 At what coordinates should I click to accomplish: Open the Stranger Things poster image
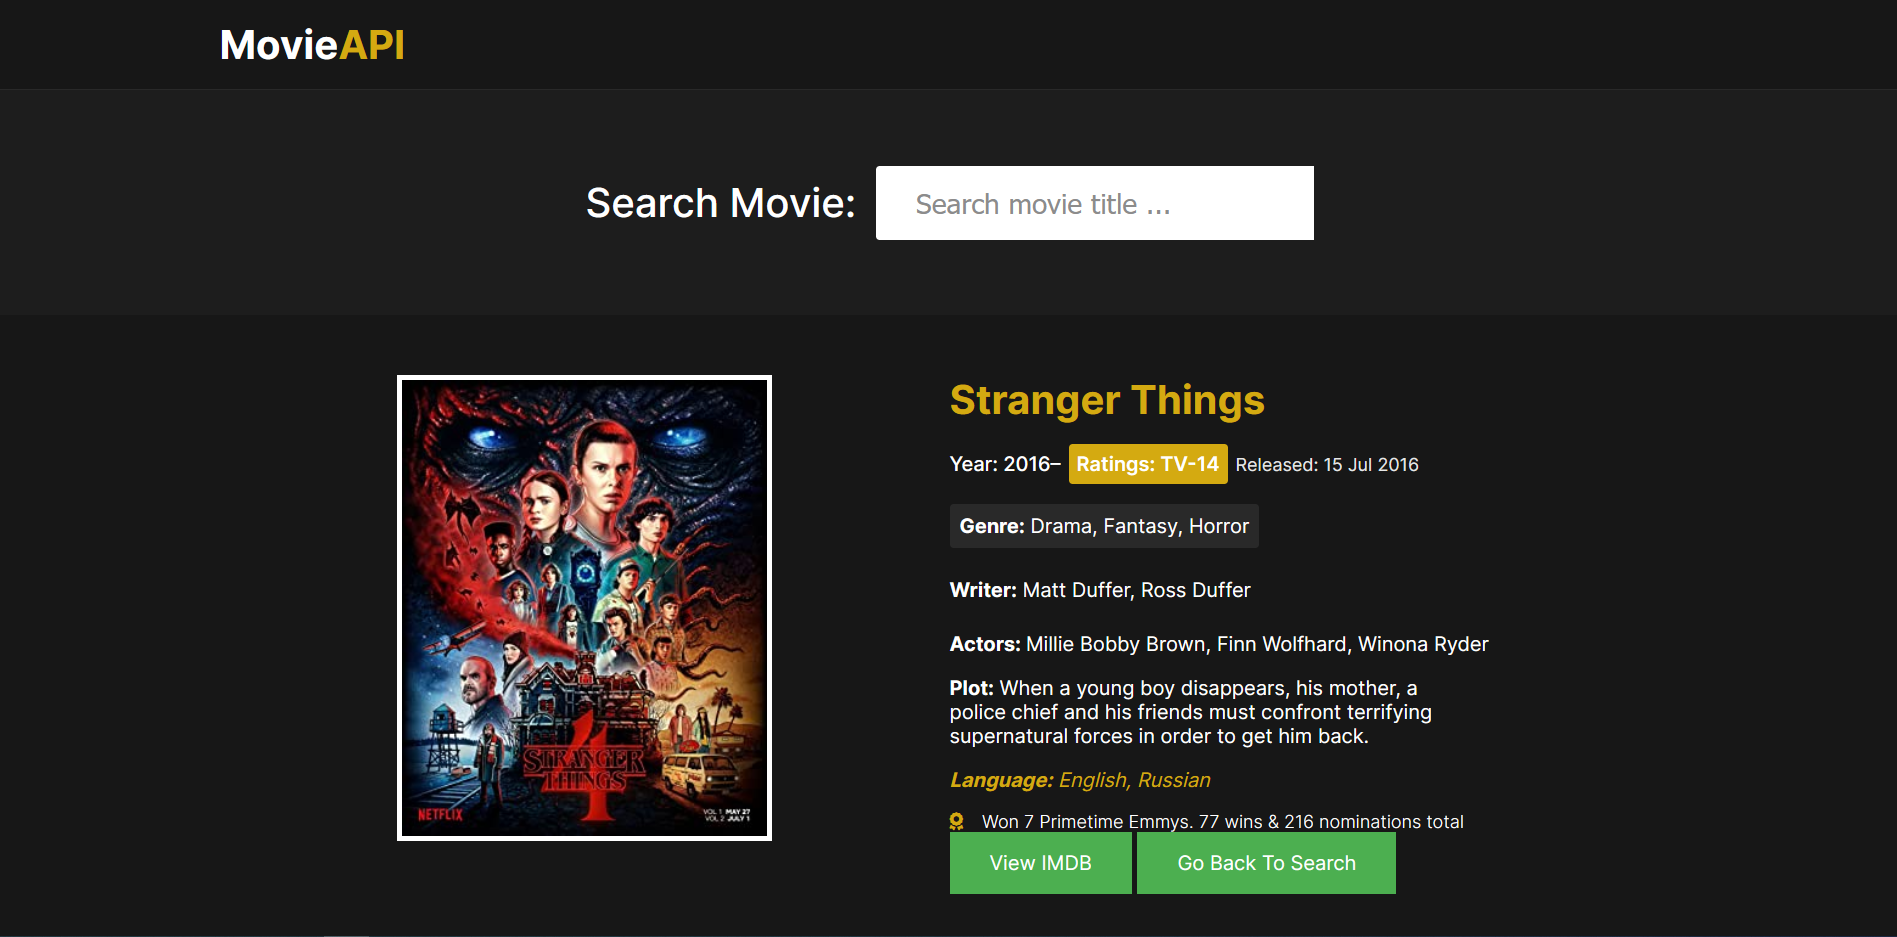coord(584,607)
